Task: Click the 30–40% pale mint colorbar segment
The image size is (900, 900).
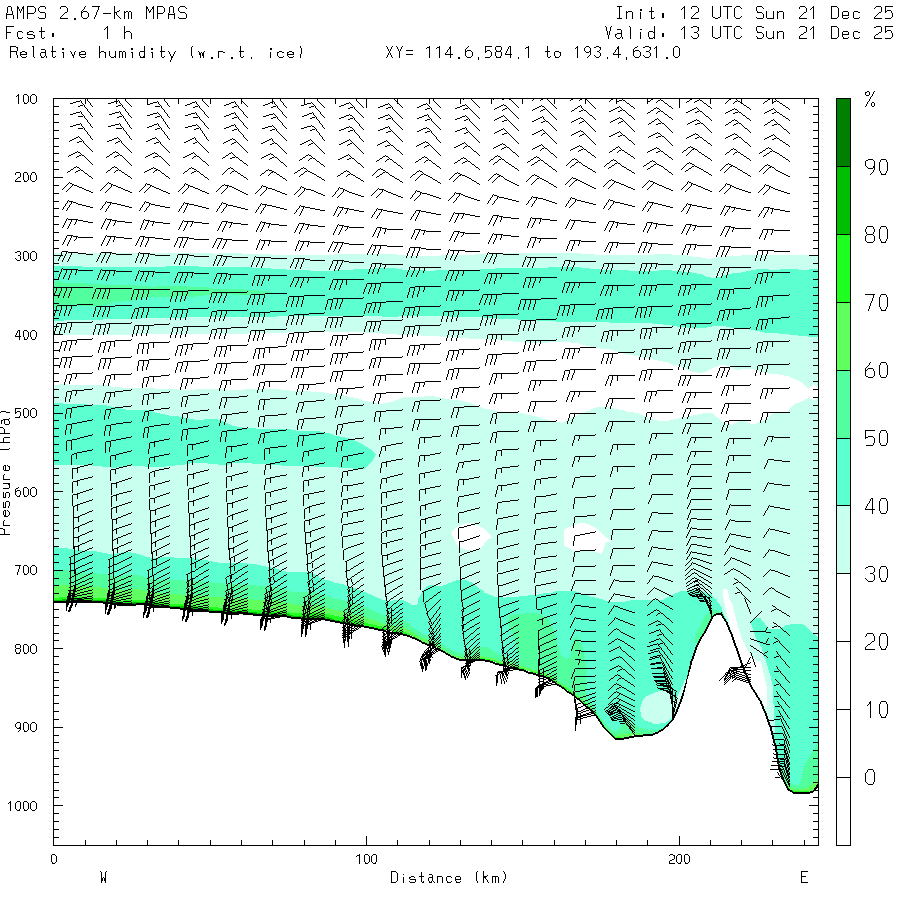Action: coord(843,540)
